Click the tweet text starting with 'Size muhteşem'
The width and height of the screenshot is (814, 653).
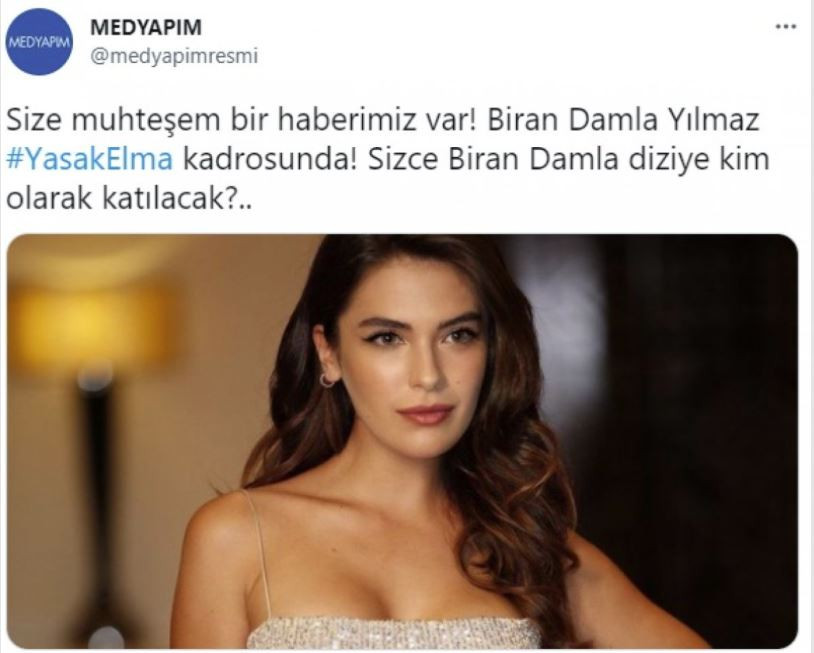[387, 159]
